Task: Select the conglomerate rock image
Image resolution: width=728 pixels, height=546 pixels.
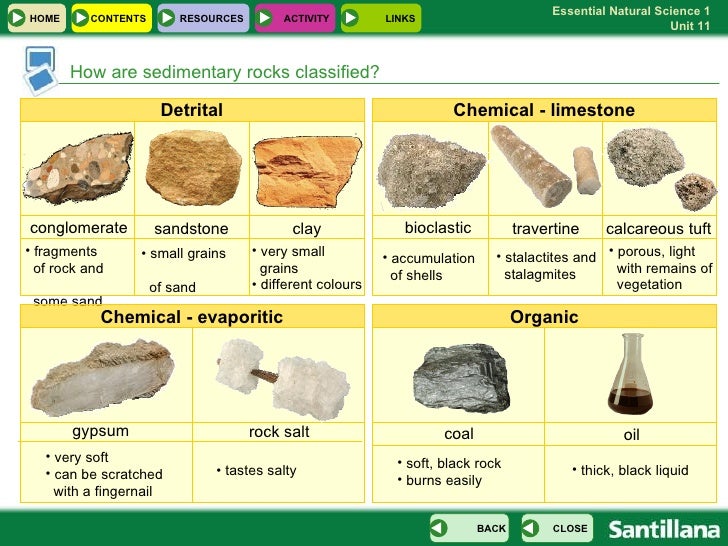Action: 78,168
